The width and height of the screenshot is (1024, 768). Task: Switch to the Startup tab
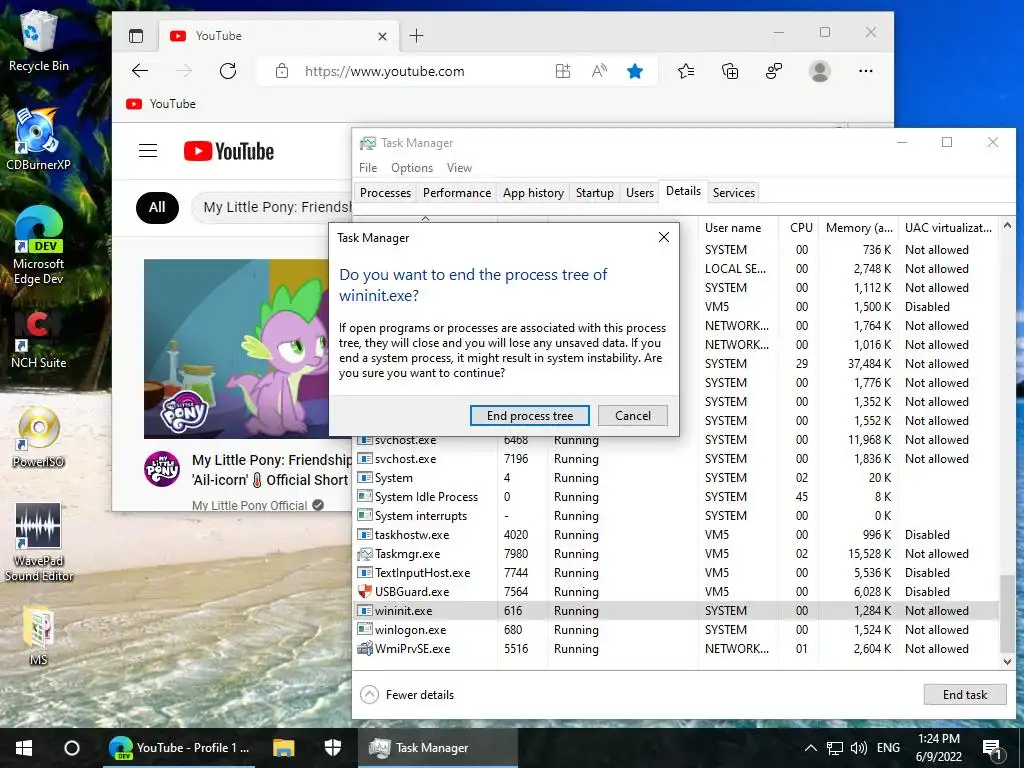coord(594,193)
